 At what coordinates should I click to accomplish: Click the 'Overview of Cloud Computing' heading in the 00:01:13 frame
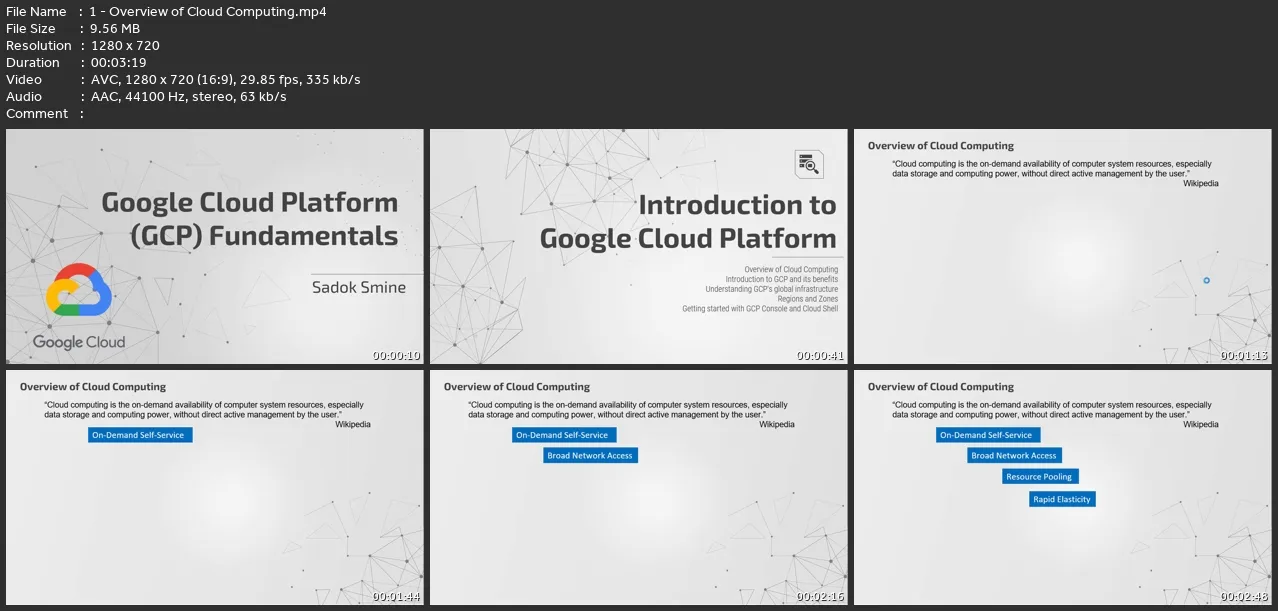coord(941,146)
